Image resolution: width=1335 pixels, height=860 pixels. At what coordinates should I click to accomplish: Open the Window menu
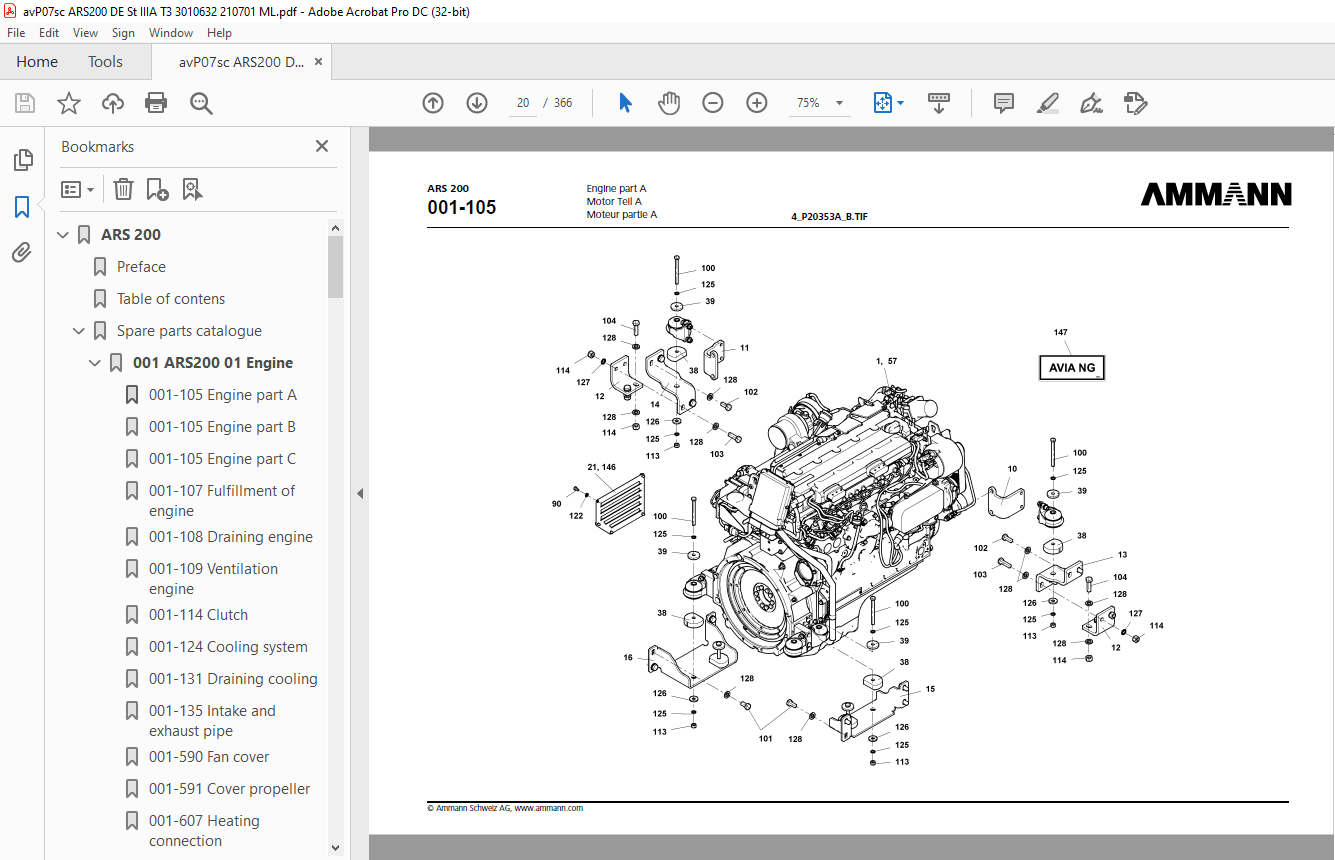click(171, 33)
